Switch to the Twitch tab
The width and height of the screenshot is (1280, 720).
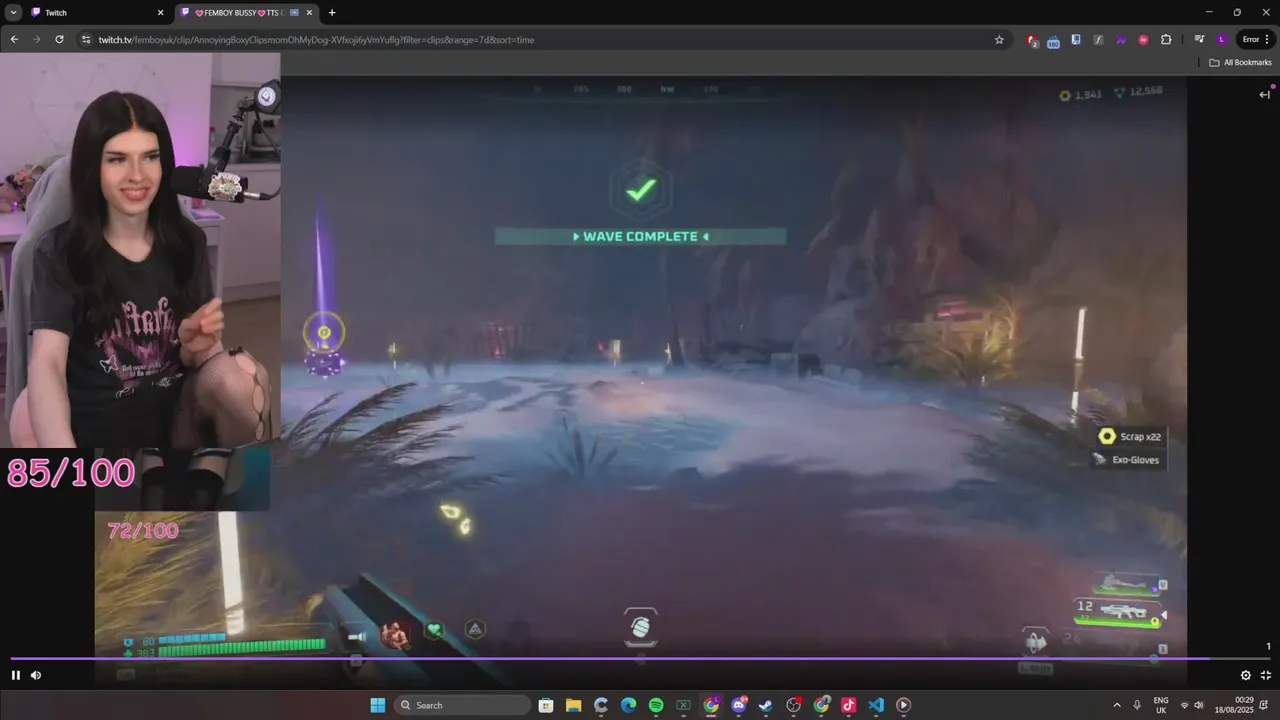[96, 12]
